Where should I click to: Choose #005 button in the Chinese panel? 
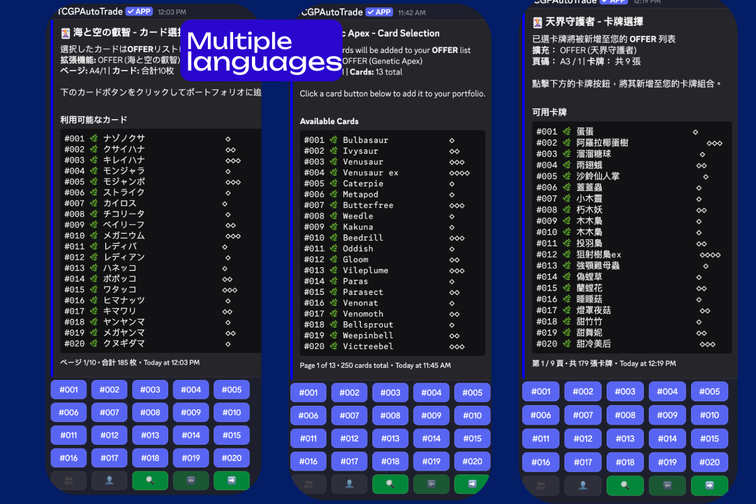coord(709,391)
